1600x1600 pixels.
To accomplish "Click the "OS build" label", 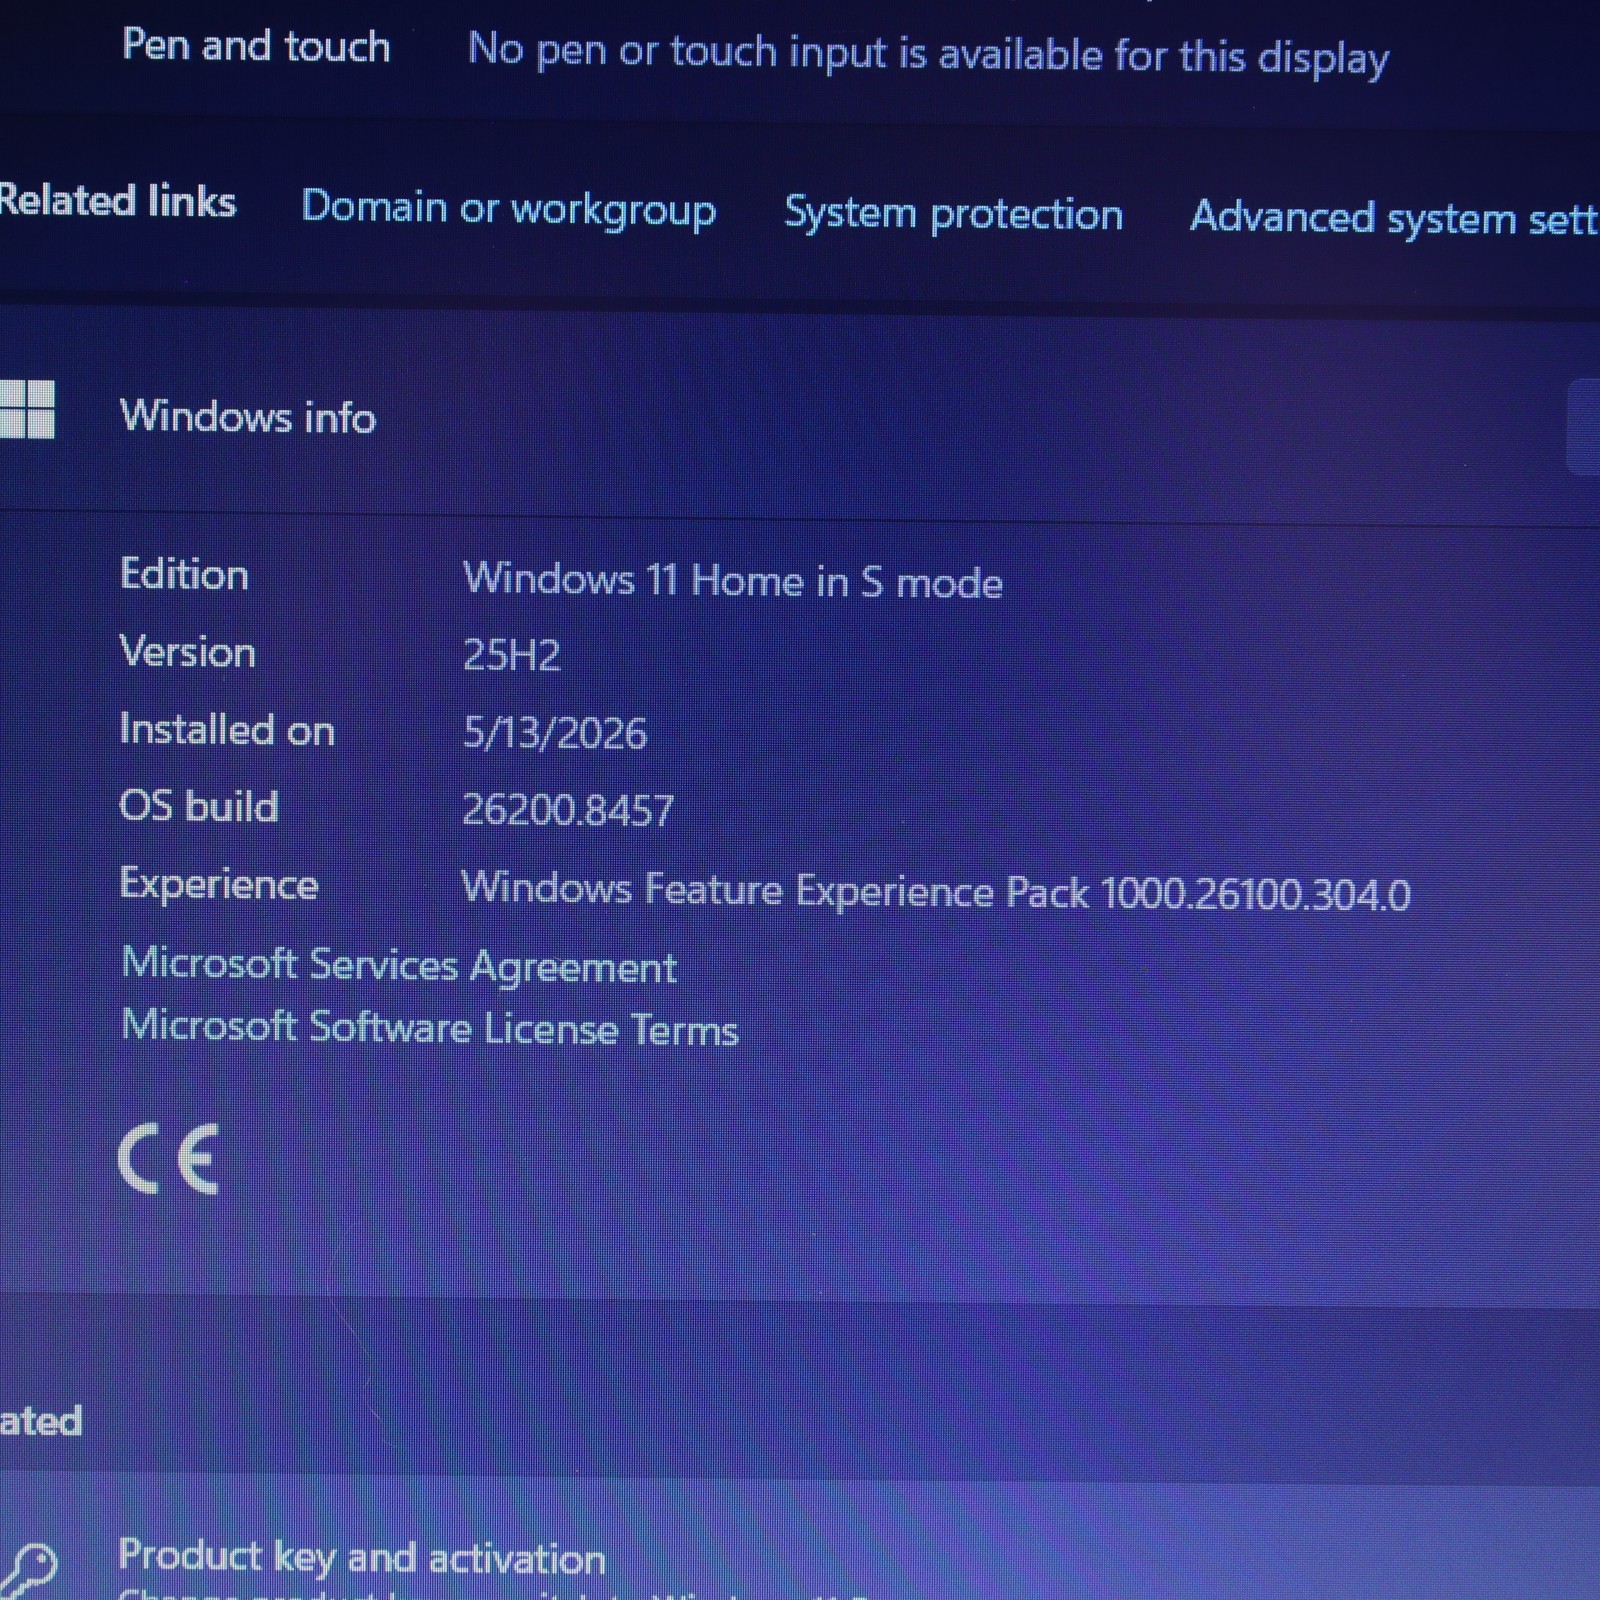I will [x=198, y=806].
